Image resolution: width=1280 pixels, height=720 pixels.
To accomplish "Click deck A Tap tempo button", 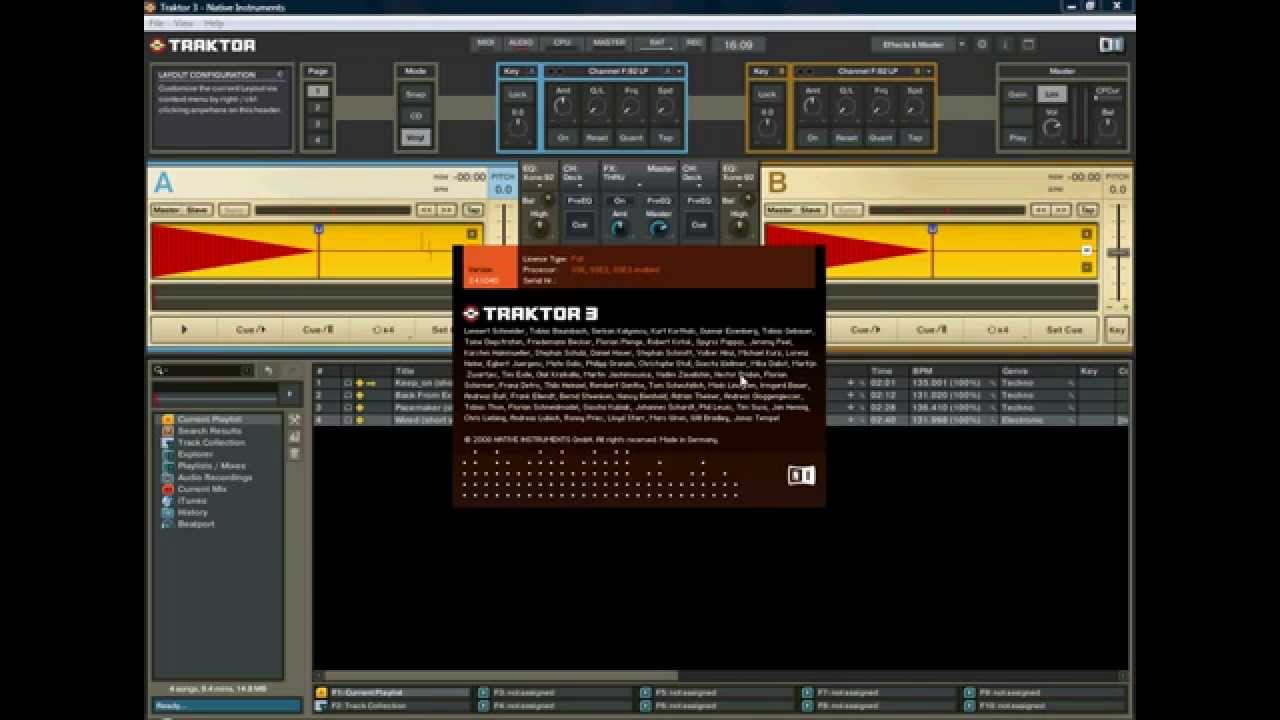I will point(473,210).
